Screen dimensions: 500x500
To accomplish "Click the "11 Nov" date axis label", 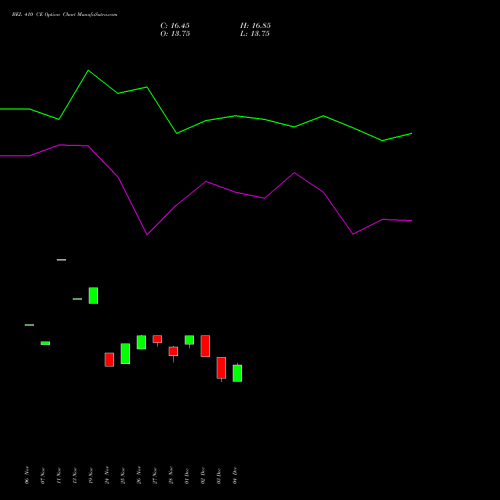I will (59, 475).
